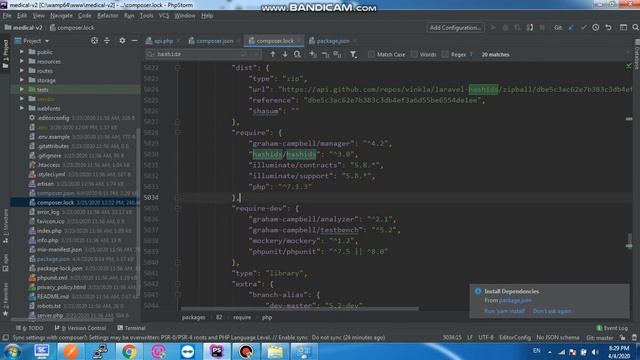Click the Project Structure window icon in toolbar
Screen dimensions: 640x360
pyautogui.click(x=623, y=28)
